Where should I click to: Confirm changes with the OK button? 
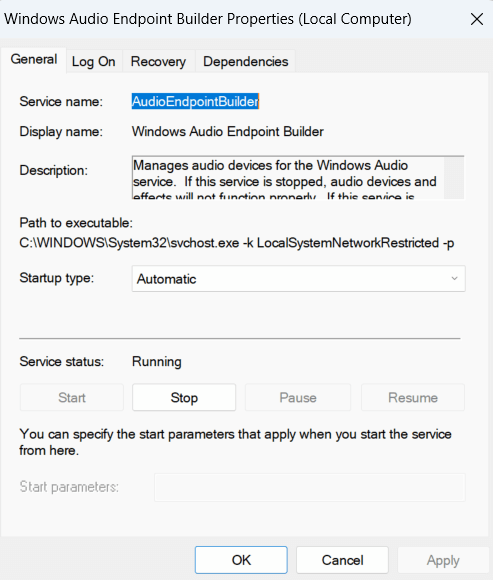(x=241, y=560)
